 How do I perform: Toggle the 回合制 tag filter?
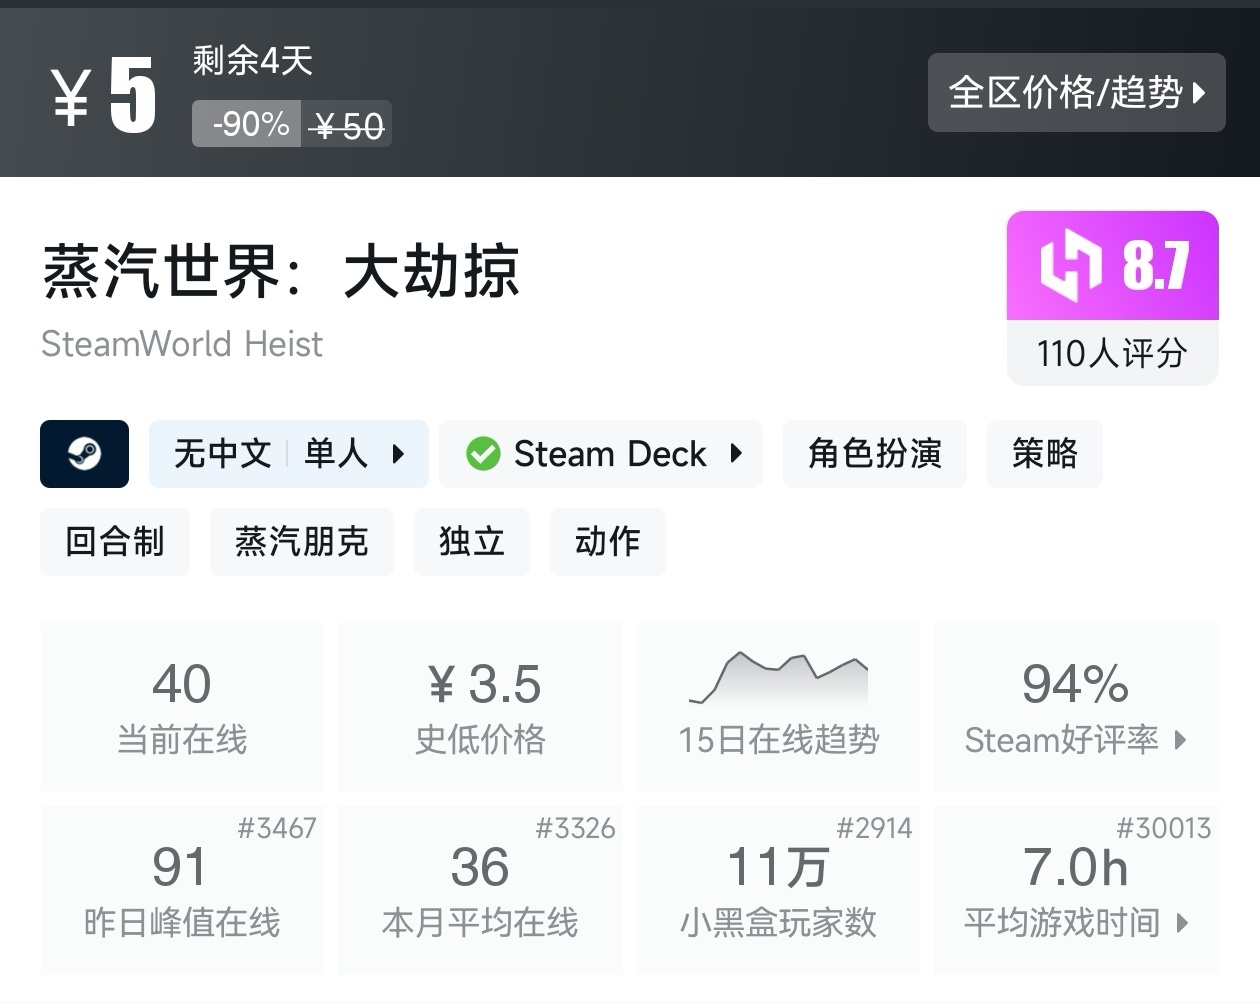click(115, 542)
